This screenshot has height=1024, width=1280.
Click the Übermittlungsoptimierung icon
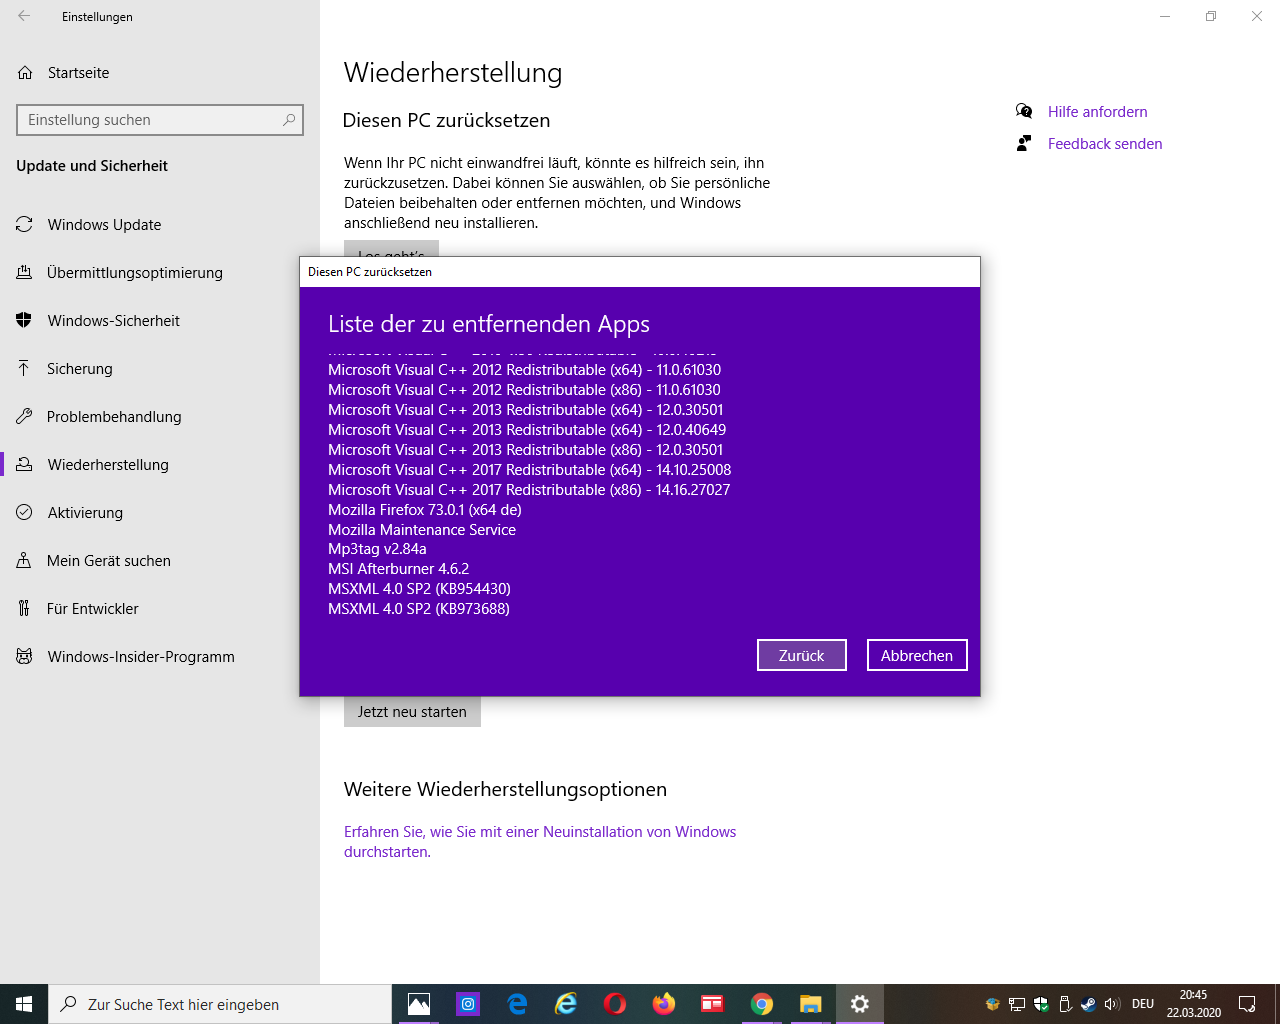(x=24, y=272)
